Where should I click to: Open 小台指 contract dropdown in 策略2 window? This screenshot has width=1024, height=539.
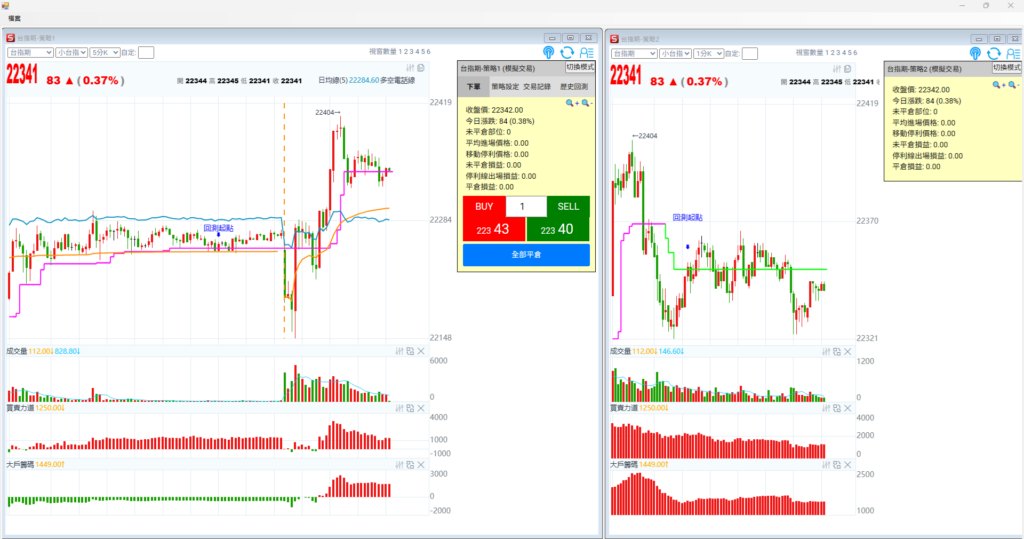(675, 54)
